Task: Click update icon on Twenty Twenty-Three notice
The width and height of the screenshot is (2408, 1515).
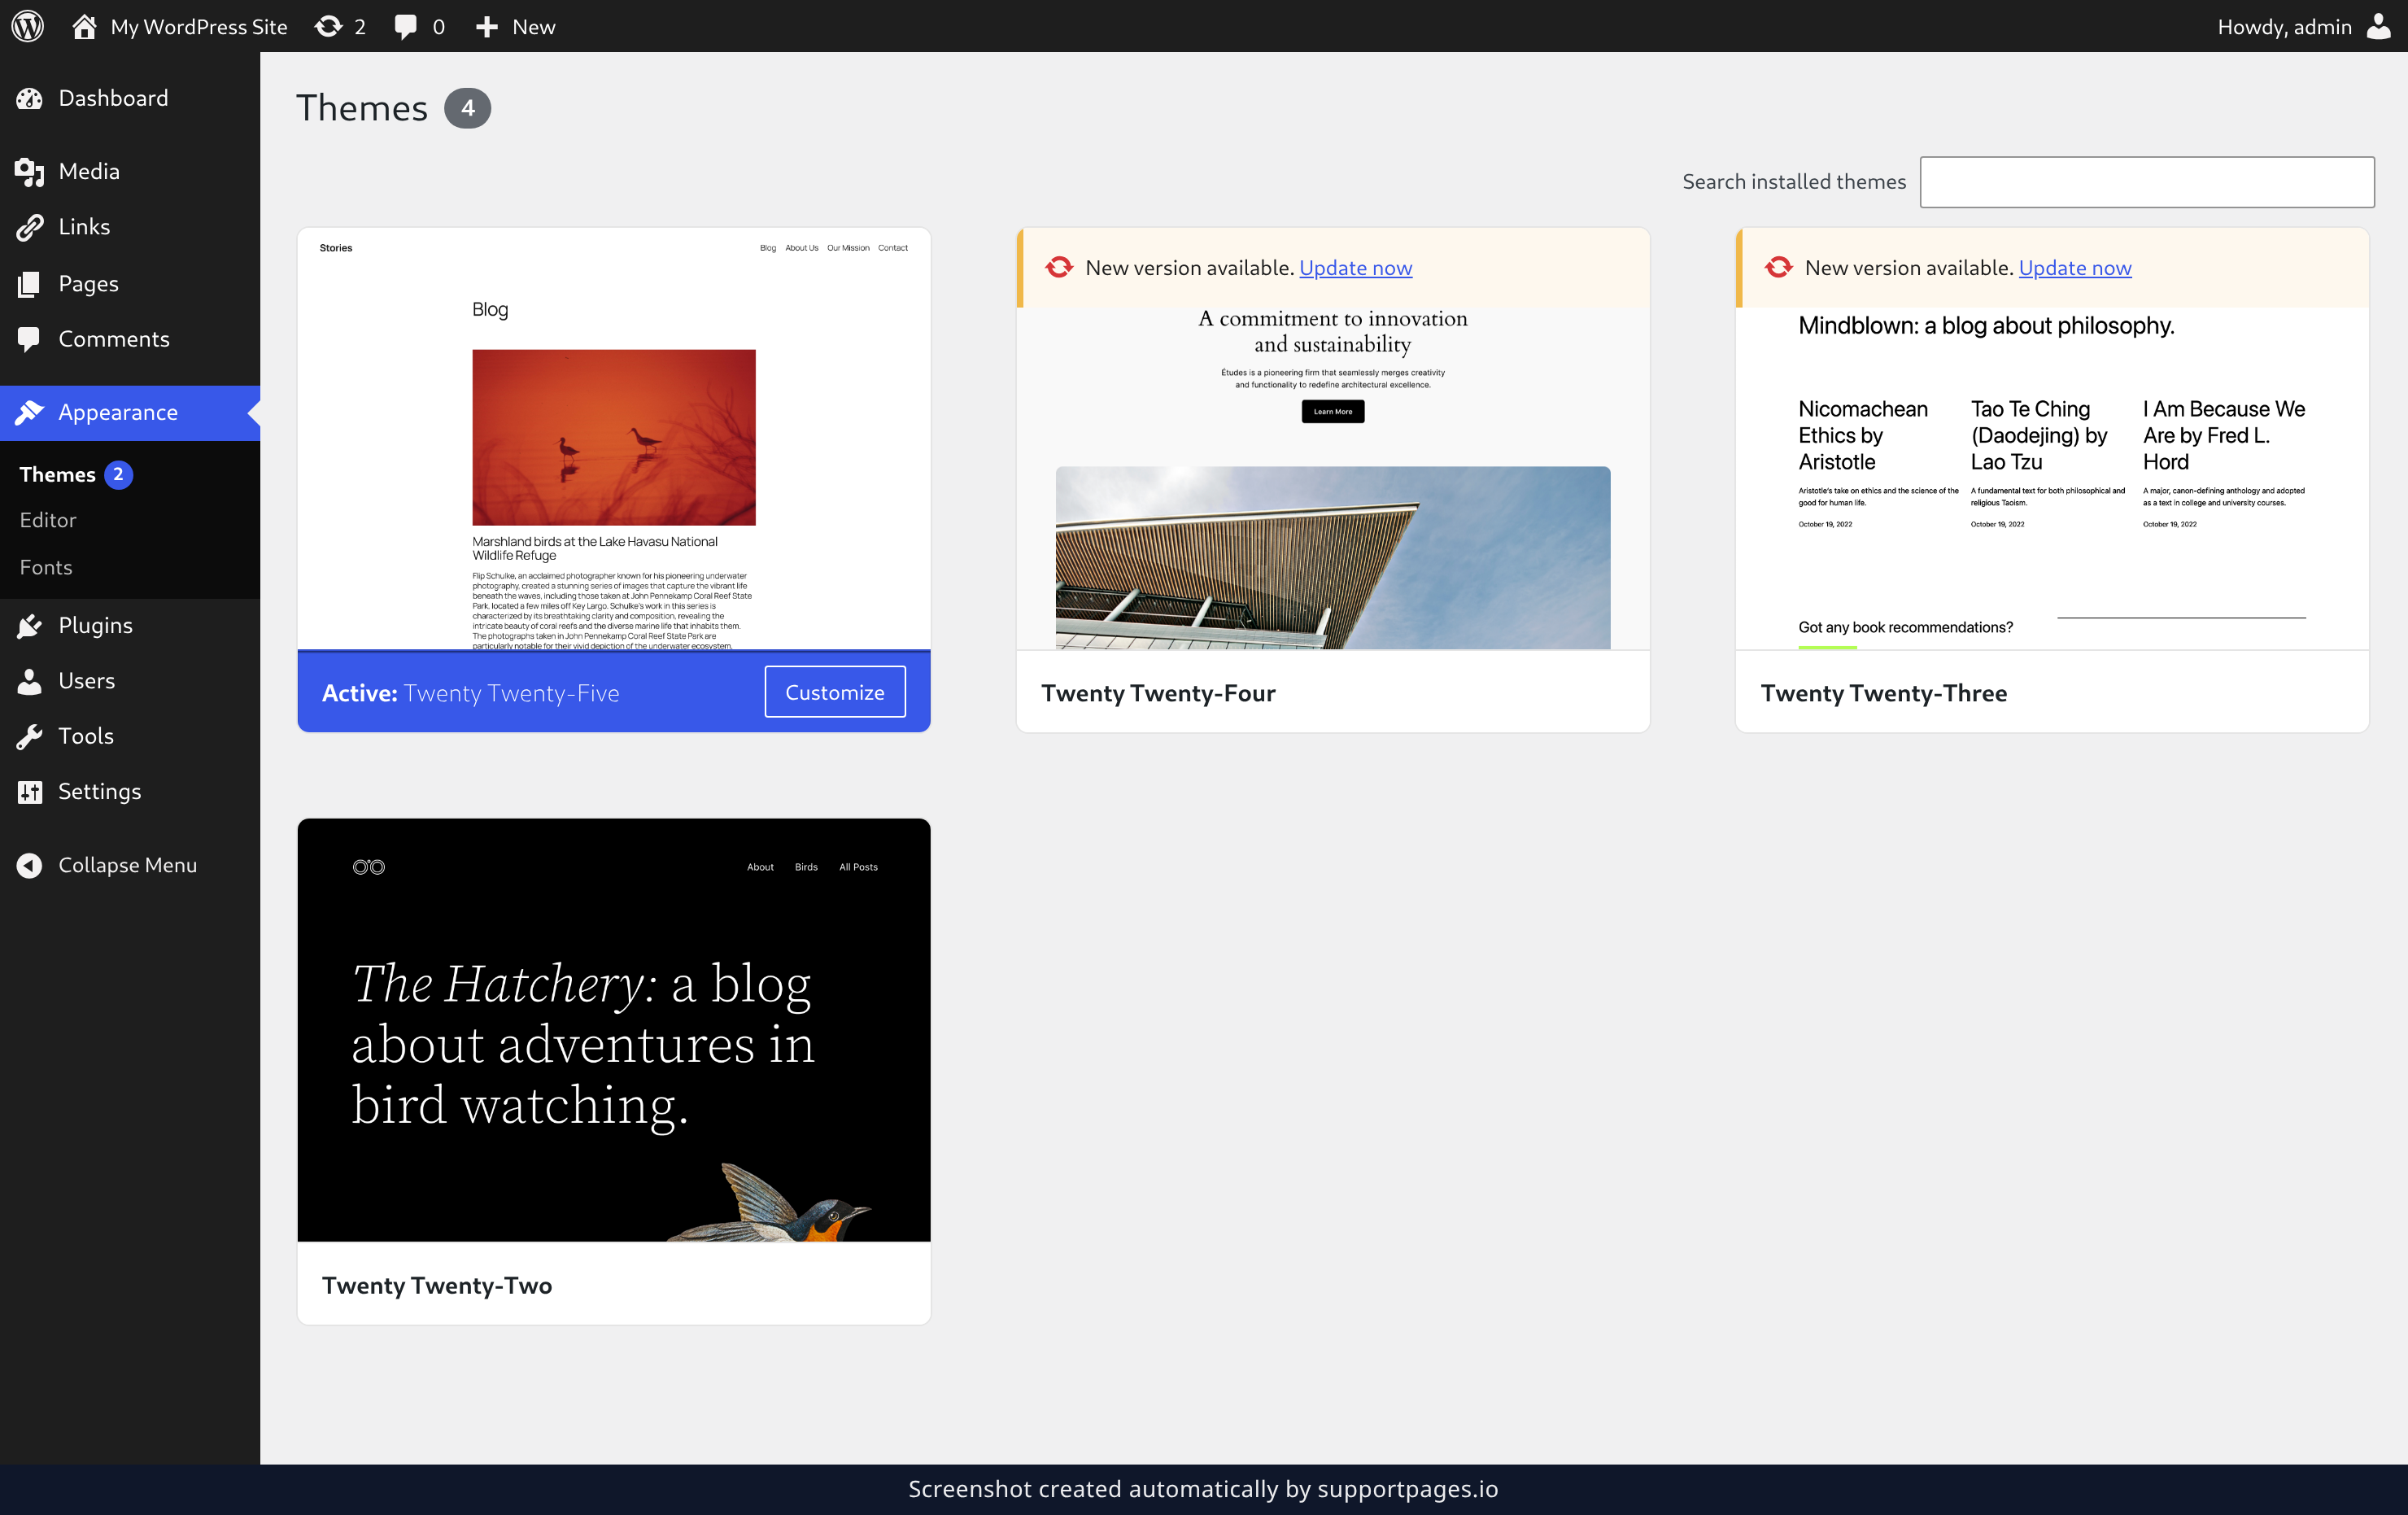Action: (x=1778, y=268)
